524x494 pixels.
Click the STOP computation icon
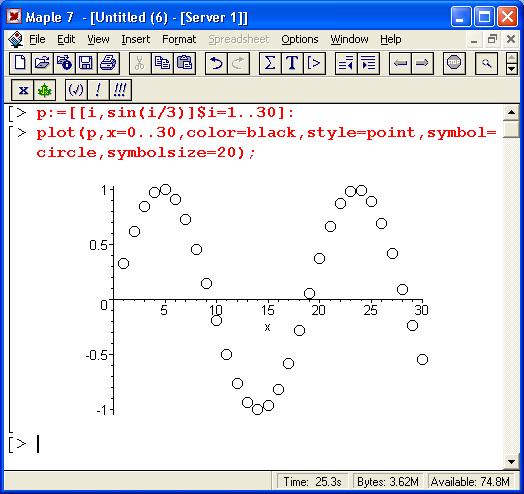[x=454, y=63]
